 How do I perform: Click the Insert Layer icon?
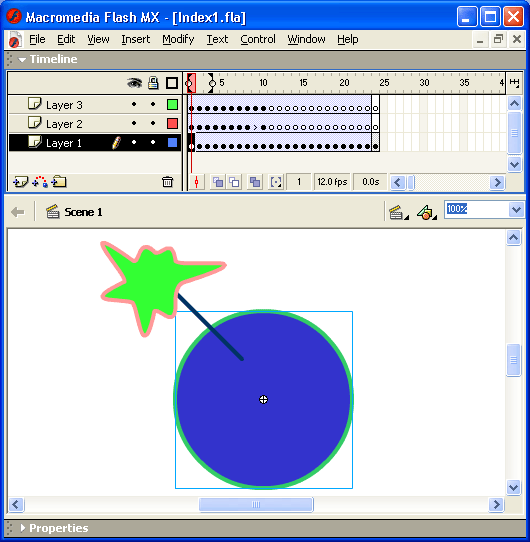tap(20, 181)
